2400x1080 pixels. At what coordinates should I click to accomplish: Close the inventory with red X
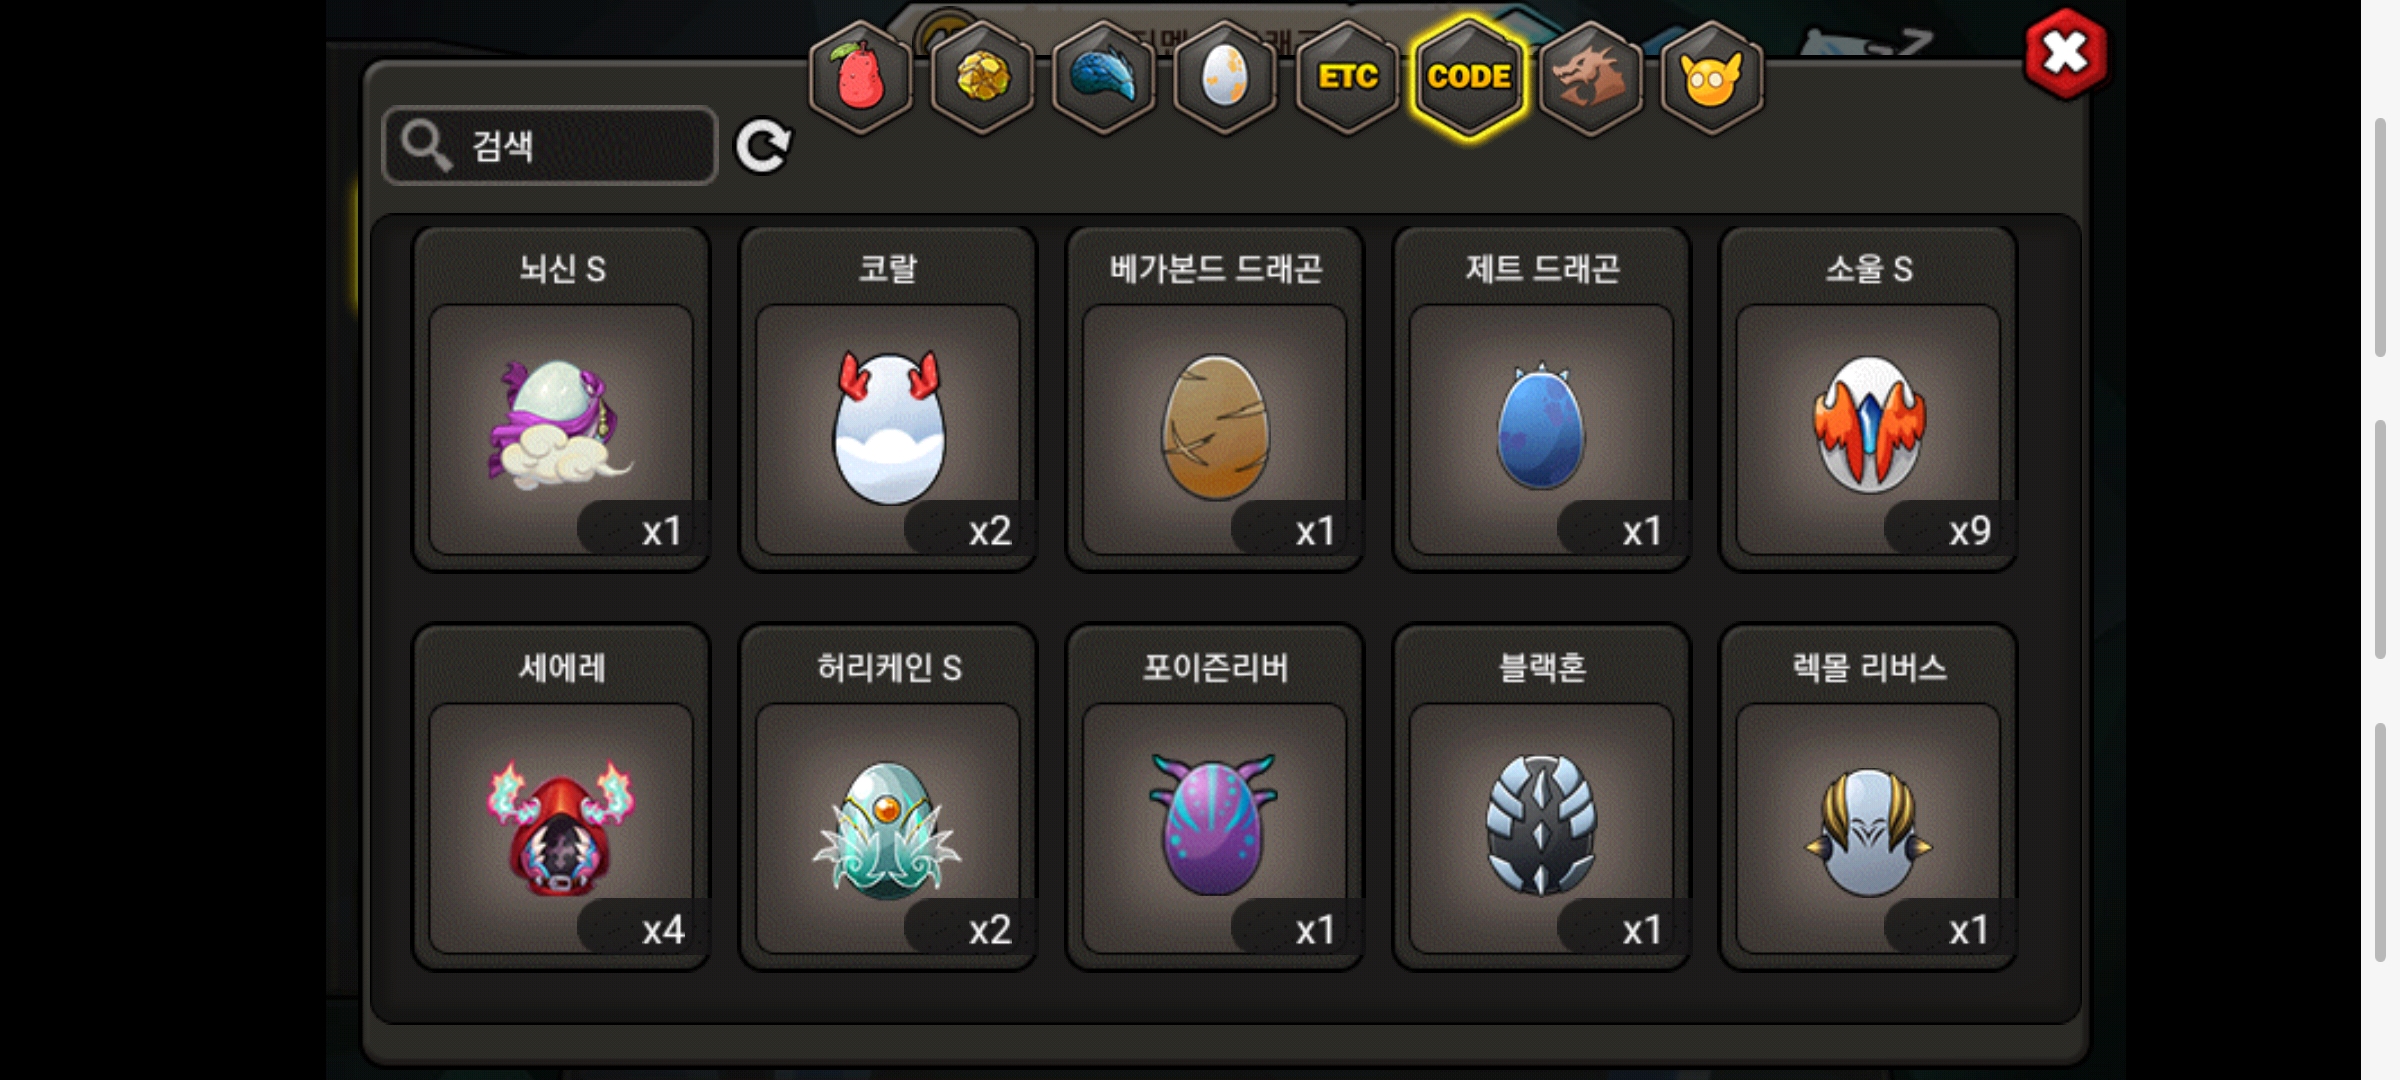(2065, 54)
